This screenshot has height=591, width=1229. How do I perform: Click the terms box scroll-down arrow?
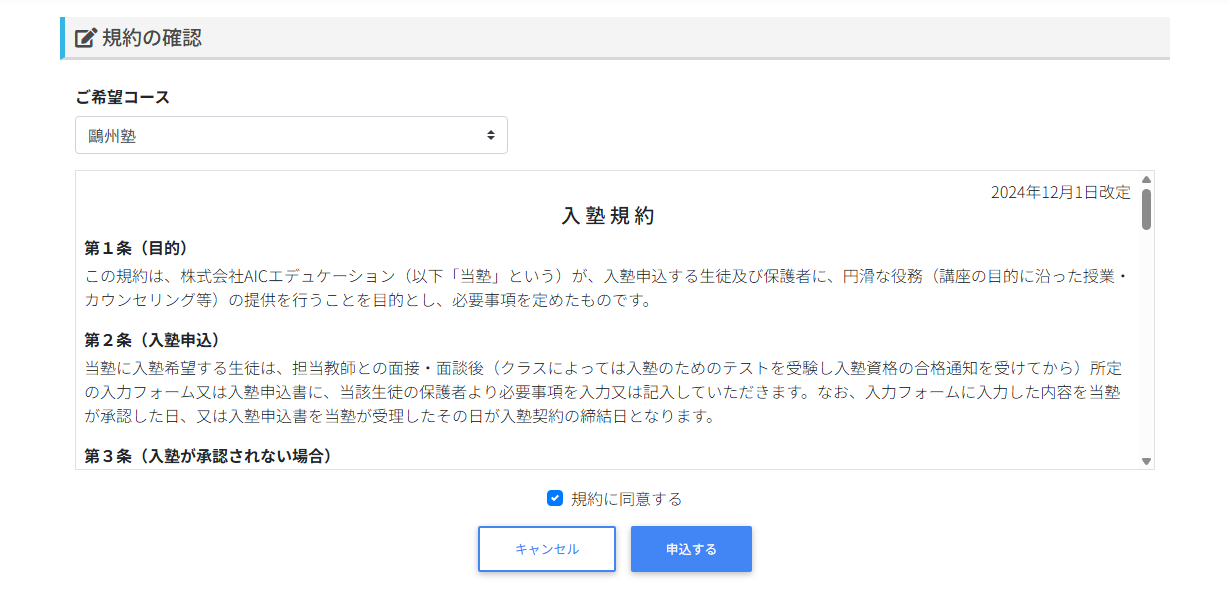(x=1146, y=461)
